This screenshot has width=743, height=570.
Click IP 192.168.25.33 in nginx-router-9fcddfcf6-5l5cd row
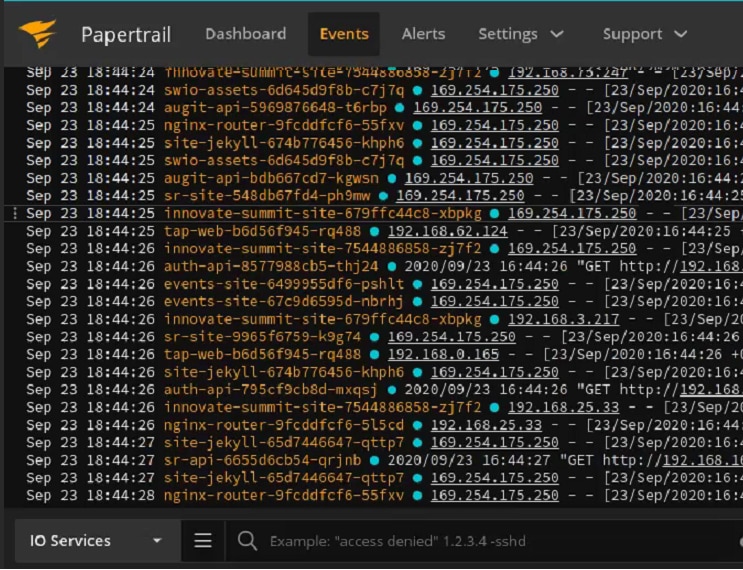coord(486,425)
